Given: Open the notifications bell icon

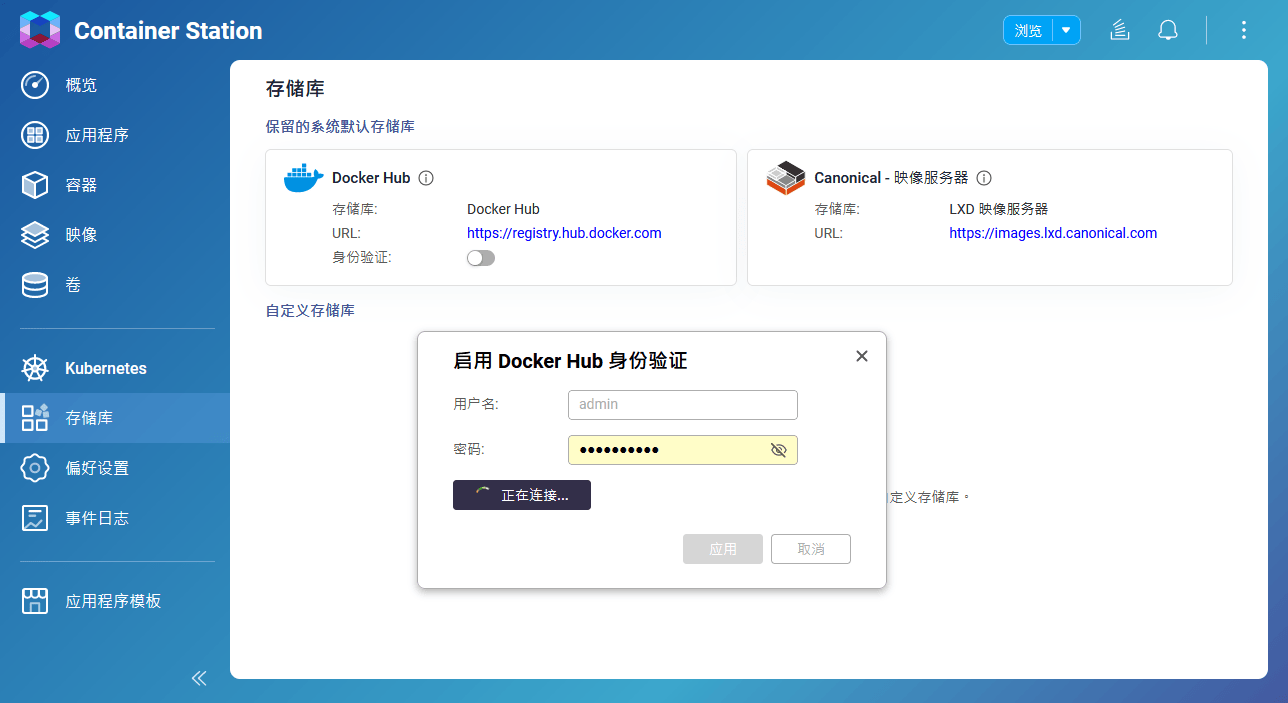Looking at the screenshot, I should [x=1168, y=30].
